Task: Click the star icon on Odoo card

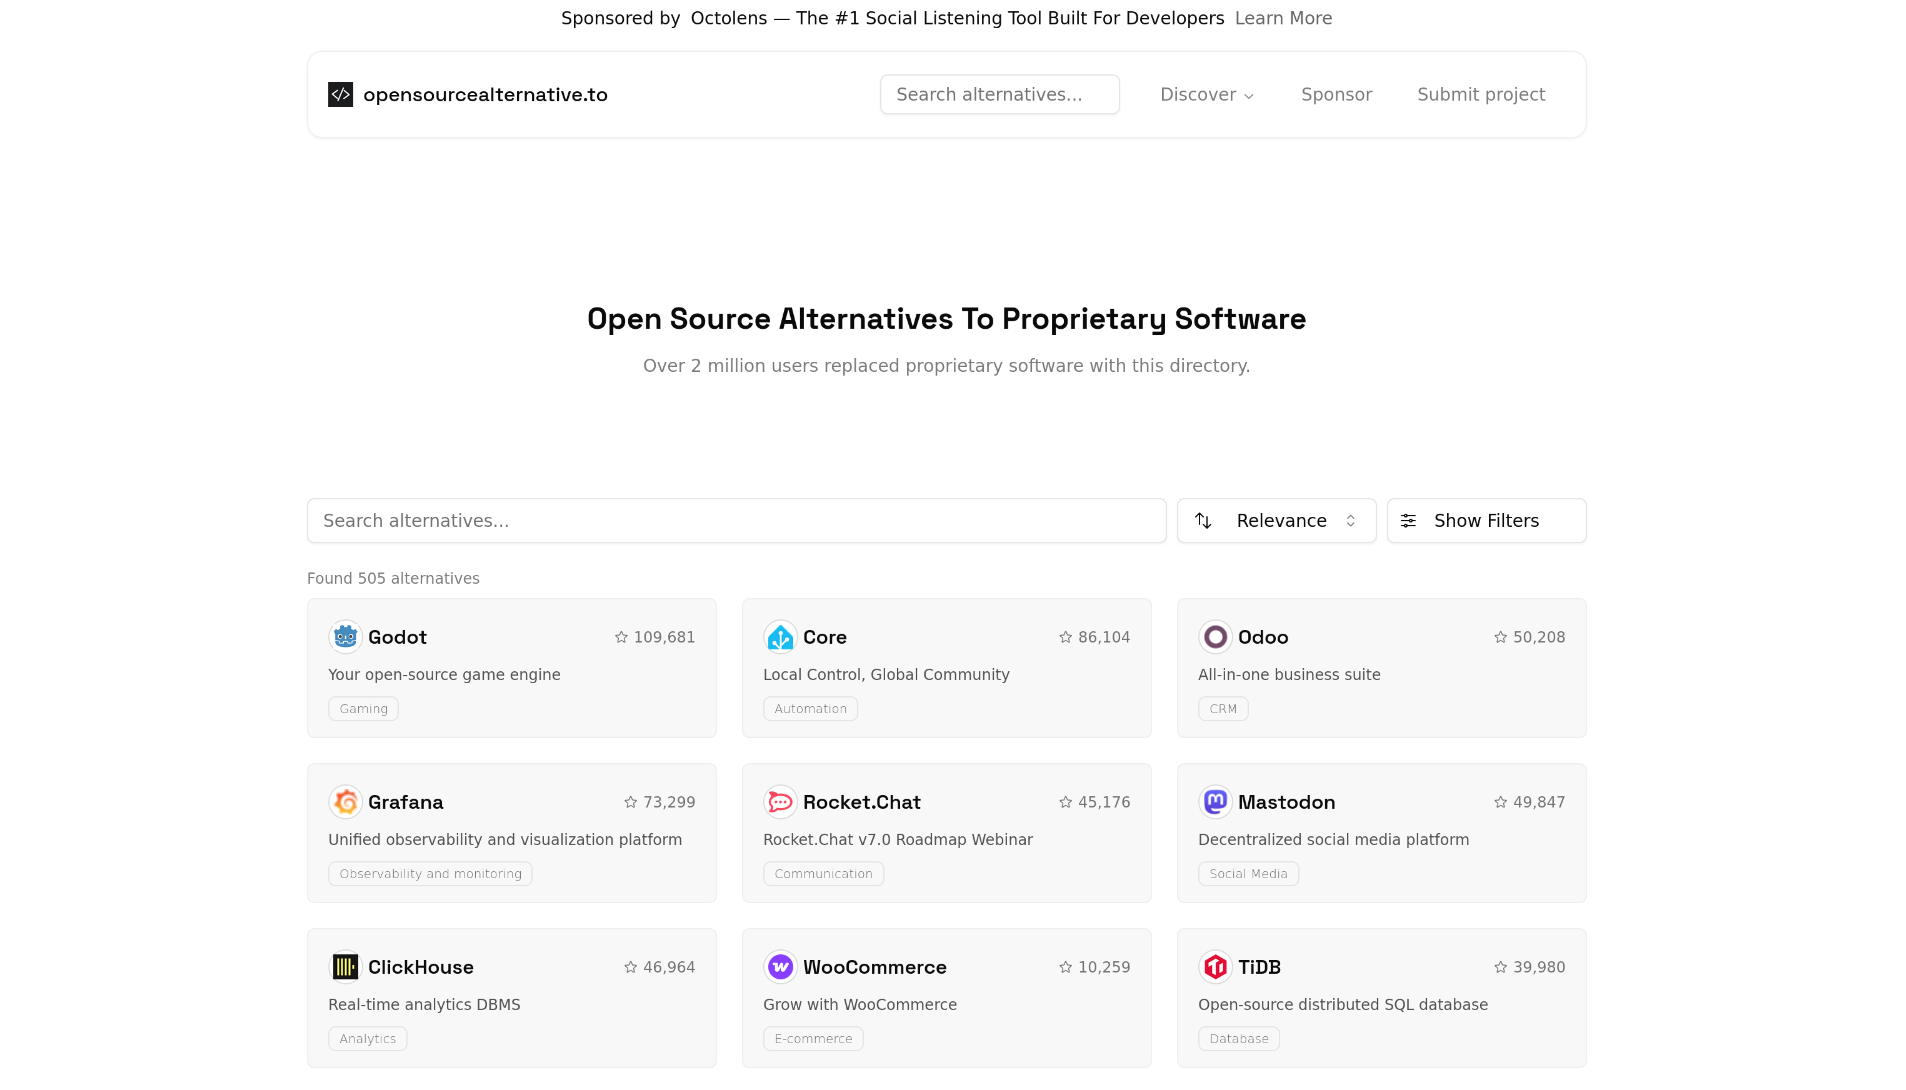Action: click(x=1500, y=637)
